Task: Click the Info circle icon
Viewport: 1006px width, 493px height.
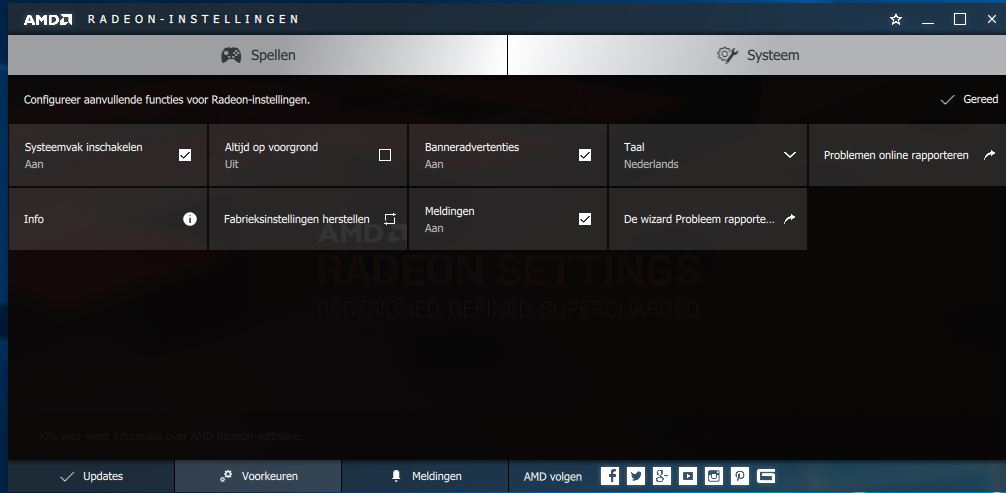Action: click(189, 219)
